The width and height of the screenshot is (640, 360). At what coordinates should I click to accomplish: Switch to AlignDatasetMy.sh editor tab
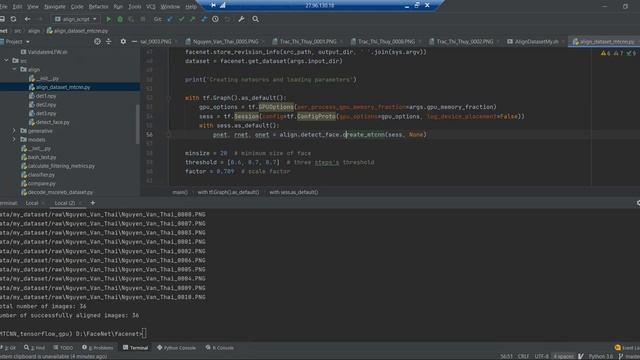[x=536, y=42]
